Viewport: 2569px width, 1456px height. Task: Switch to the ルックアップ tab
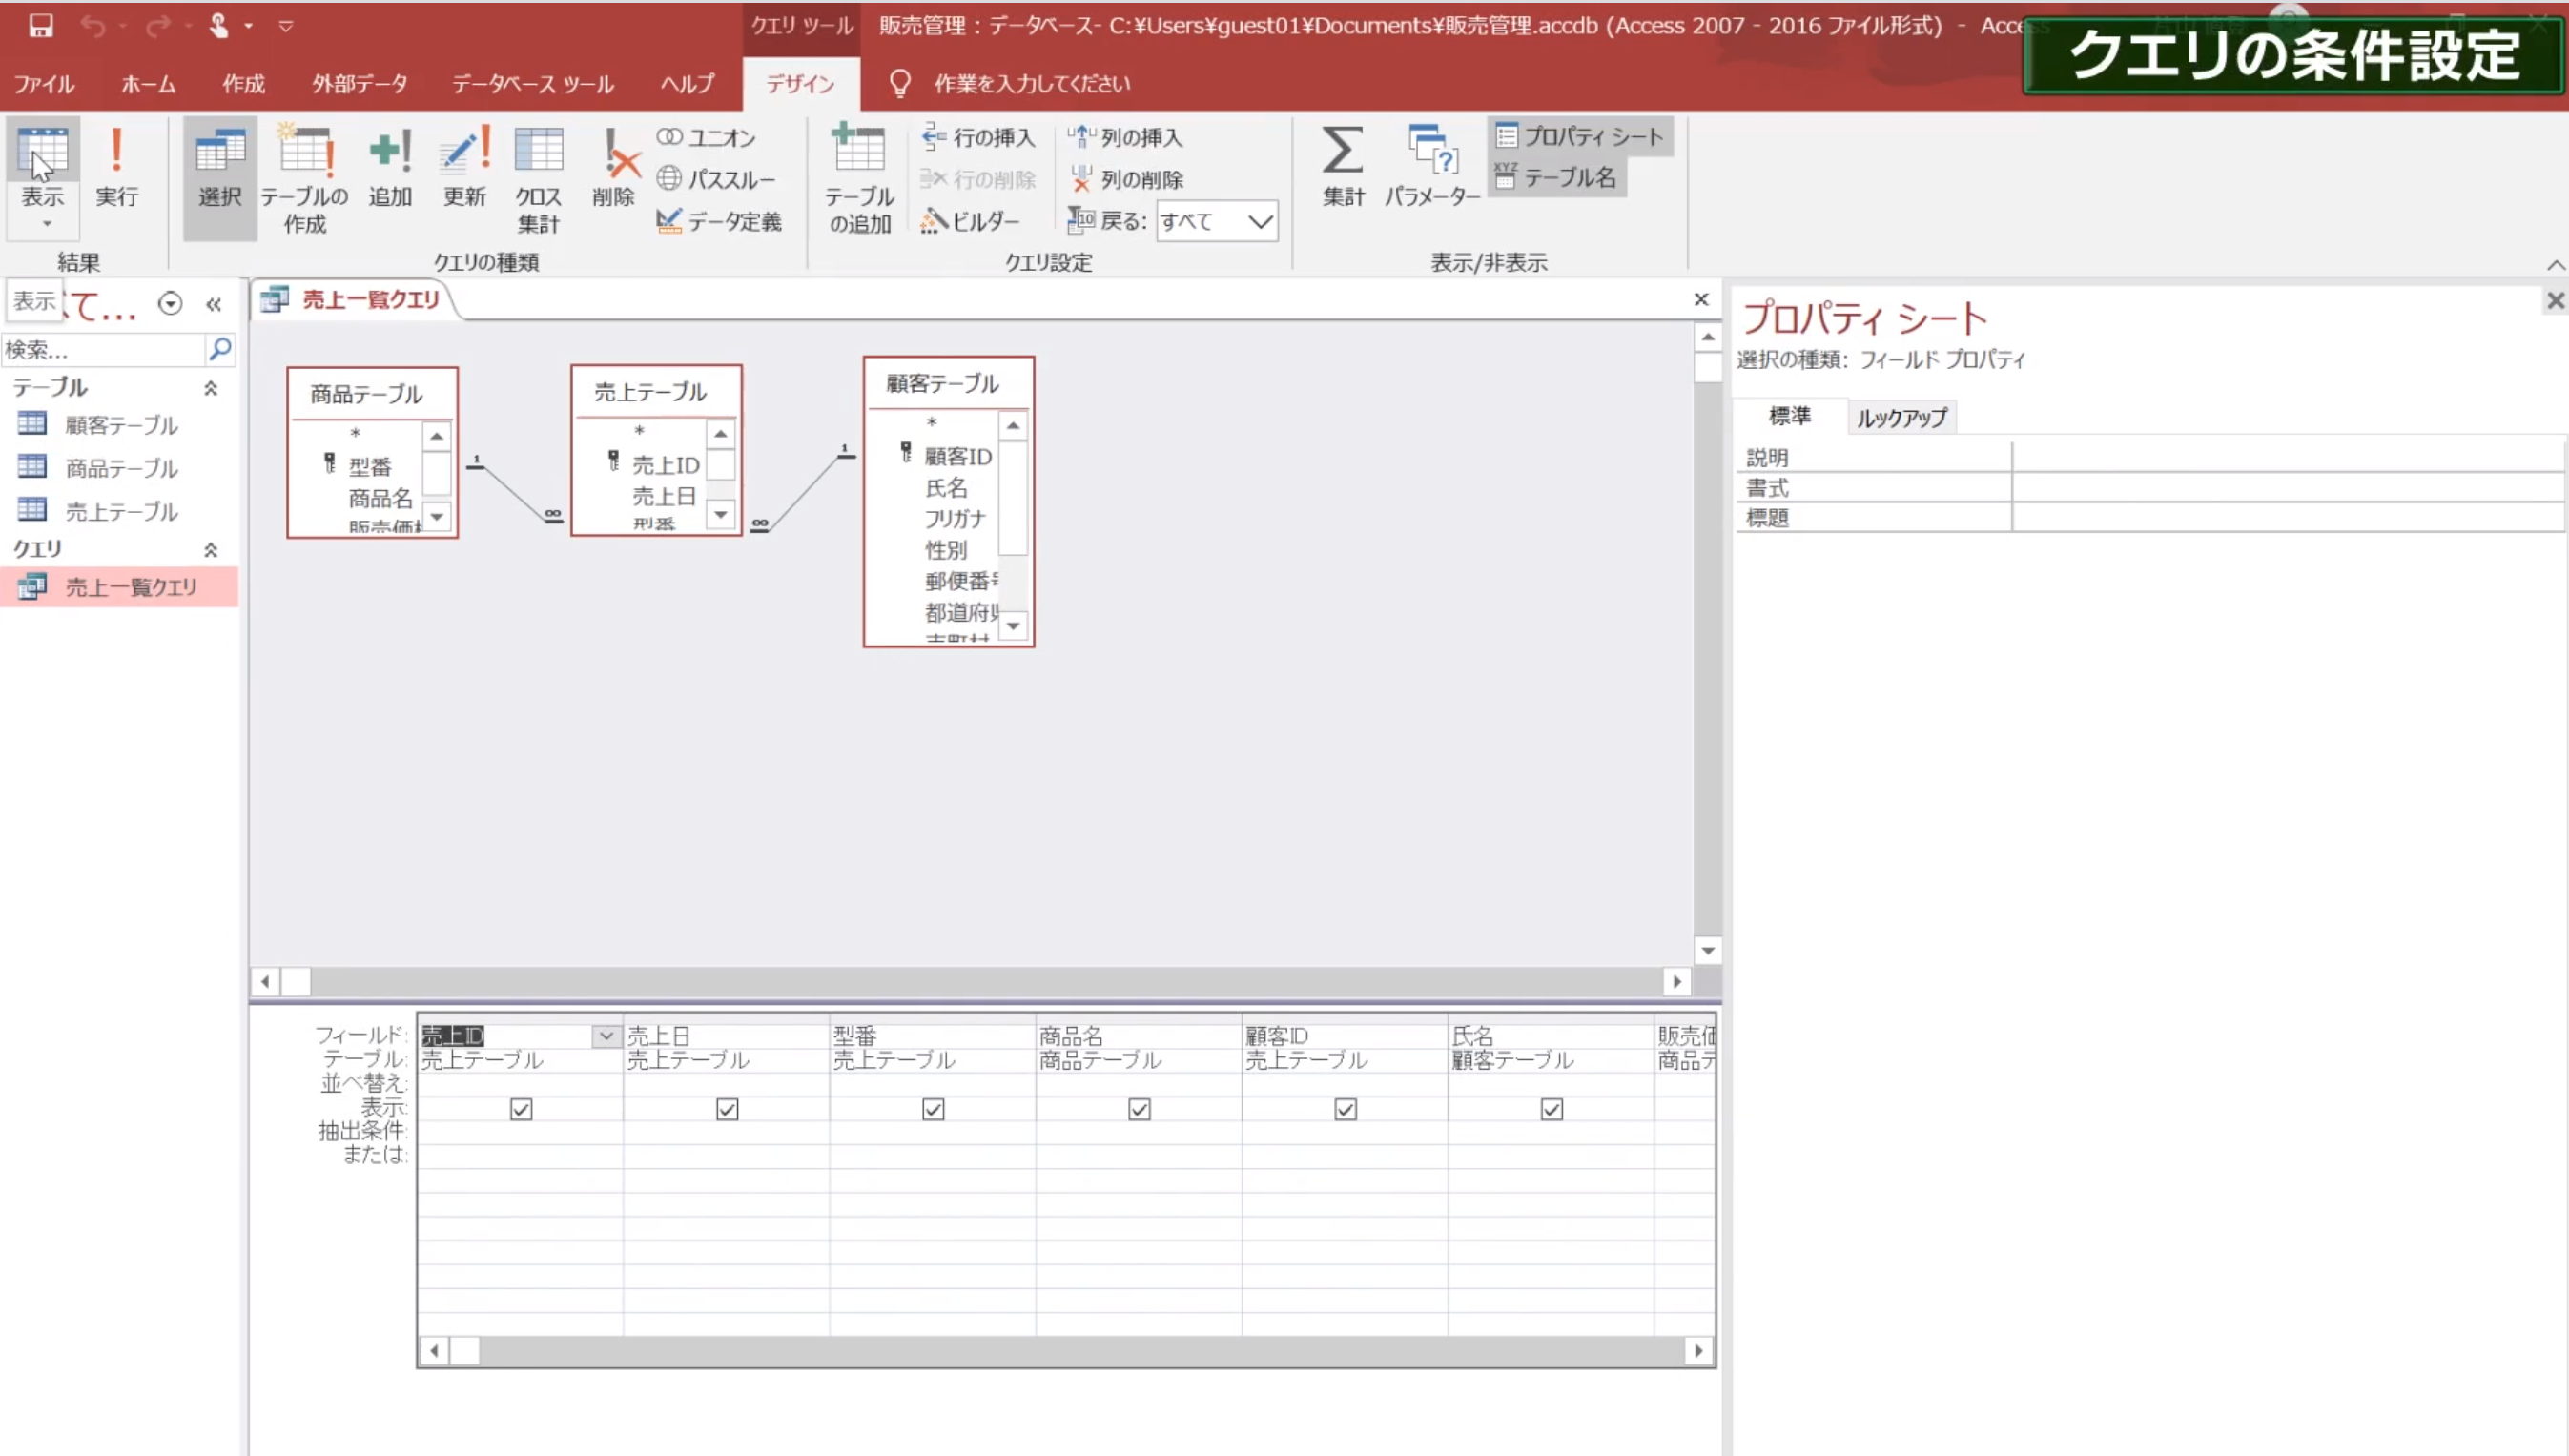pyautogui.click(x=1901, y=418)
